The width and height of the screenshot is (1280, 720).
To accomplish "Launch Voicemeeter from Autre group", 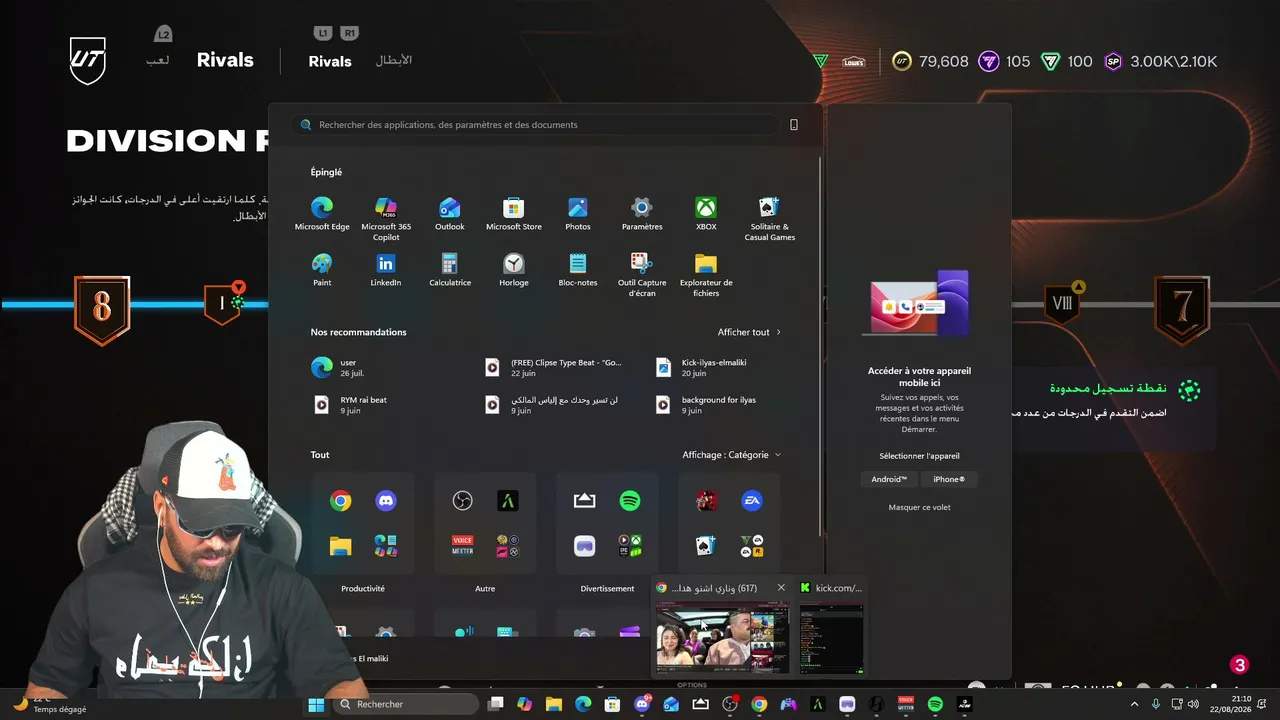I will (462, 546).
